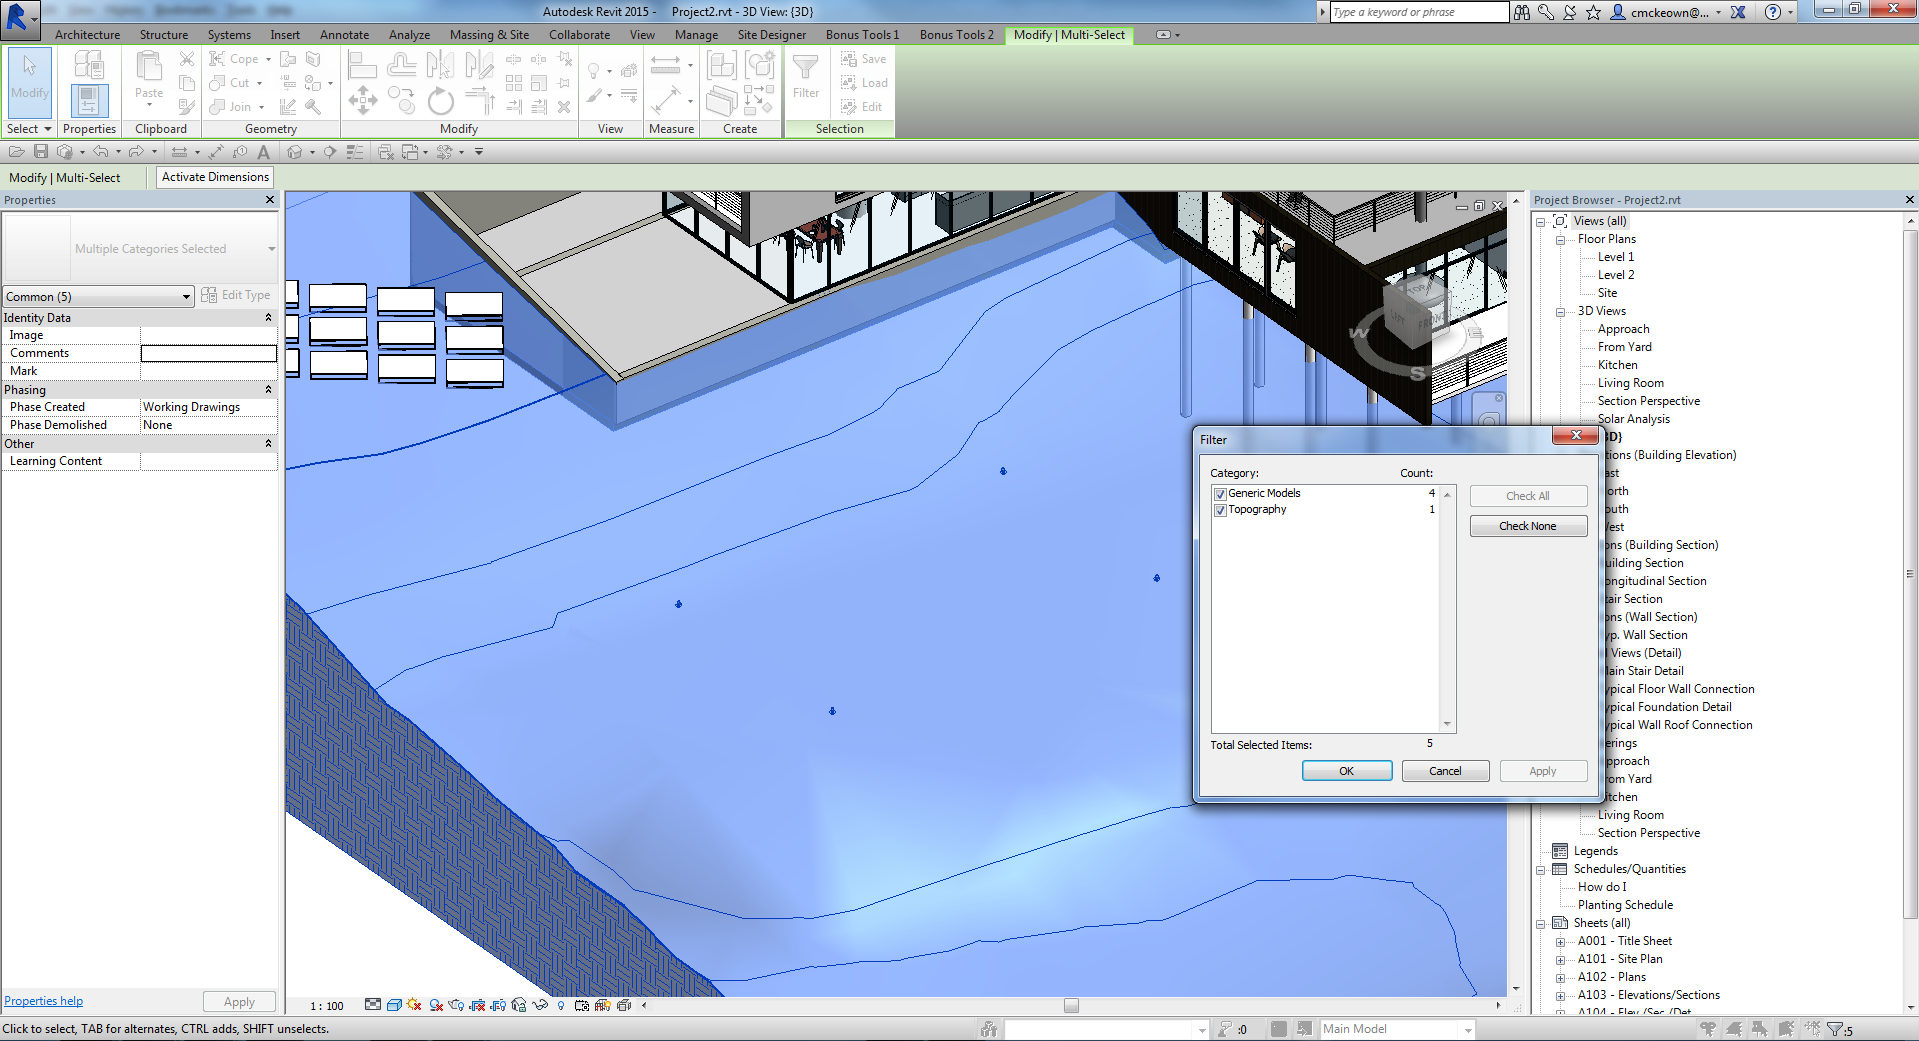Open the default 3D view house icon
The image size is (1919, 1041).
(x=295, y=152)
